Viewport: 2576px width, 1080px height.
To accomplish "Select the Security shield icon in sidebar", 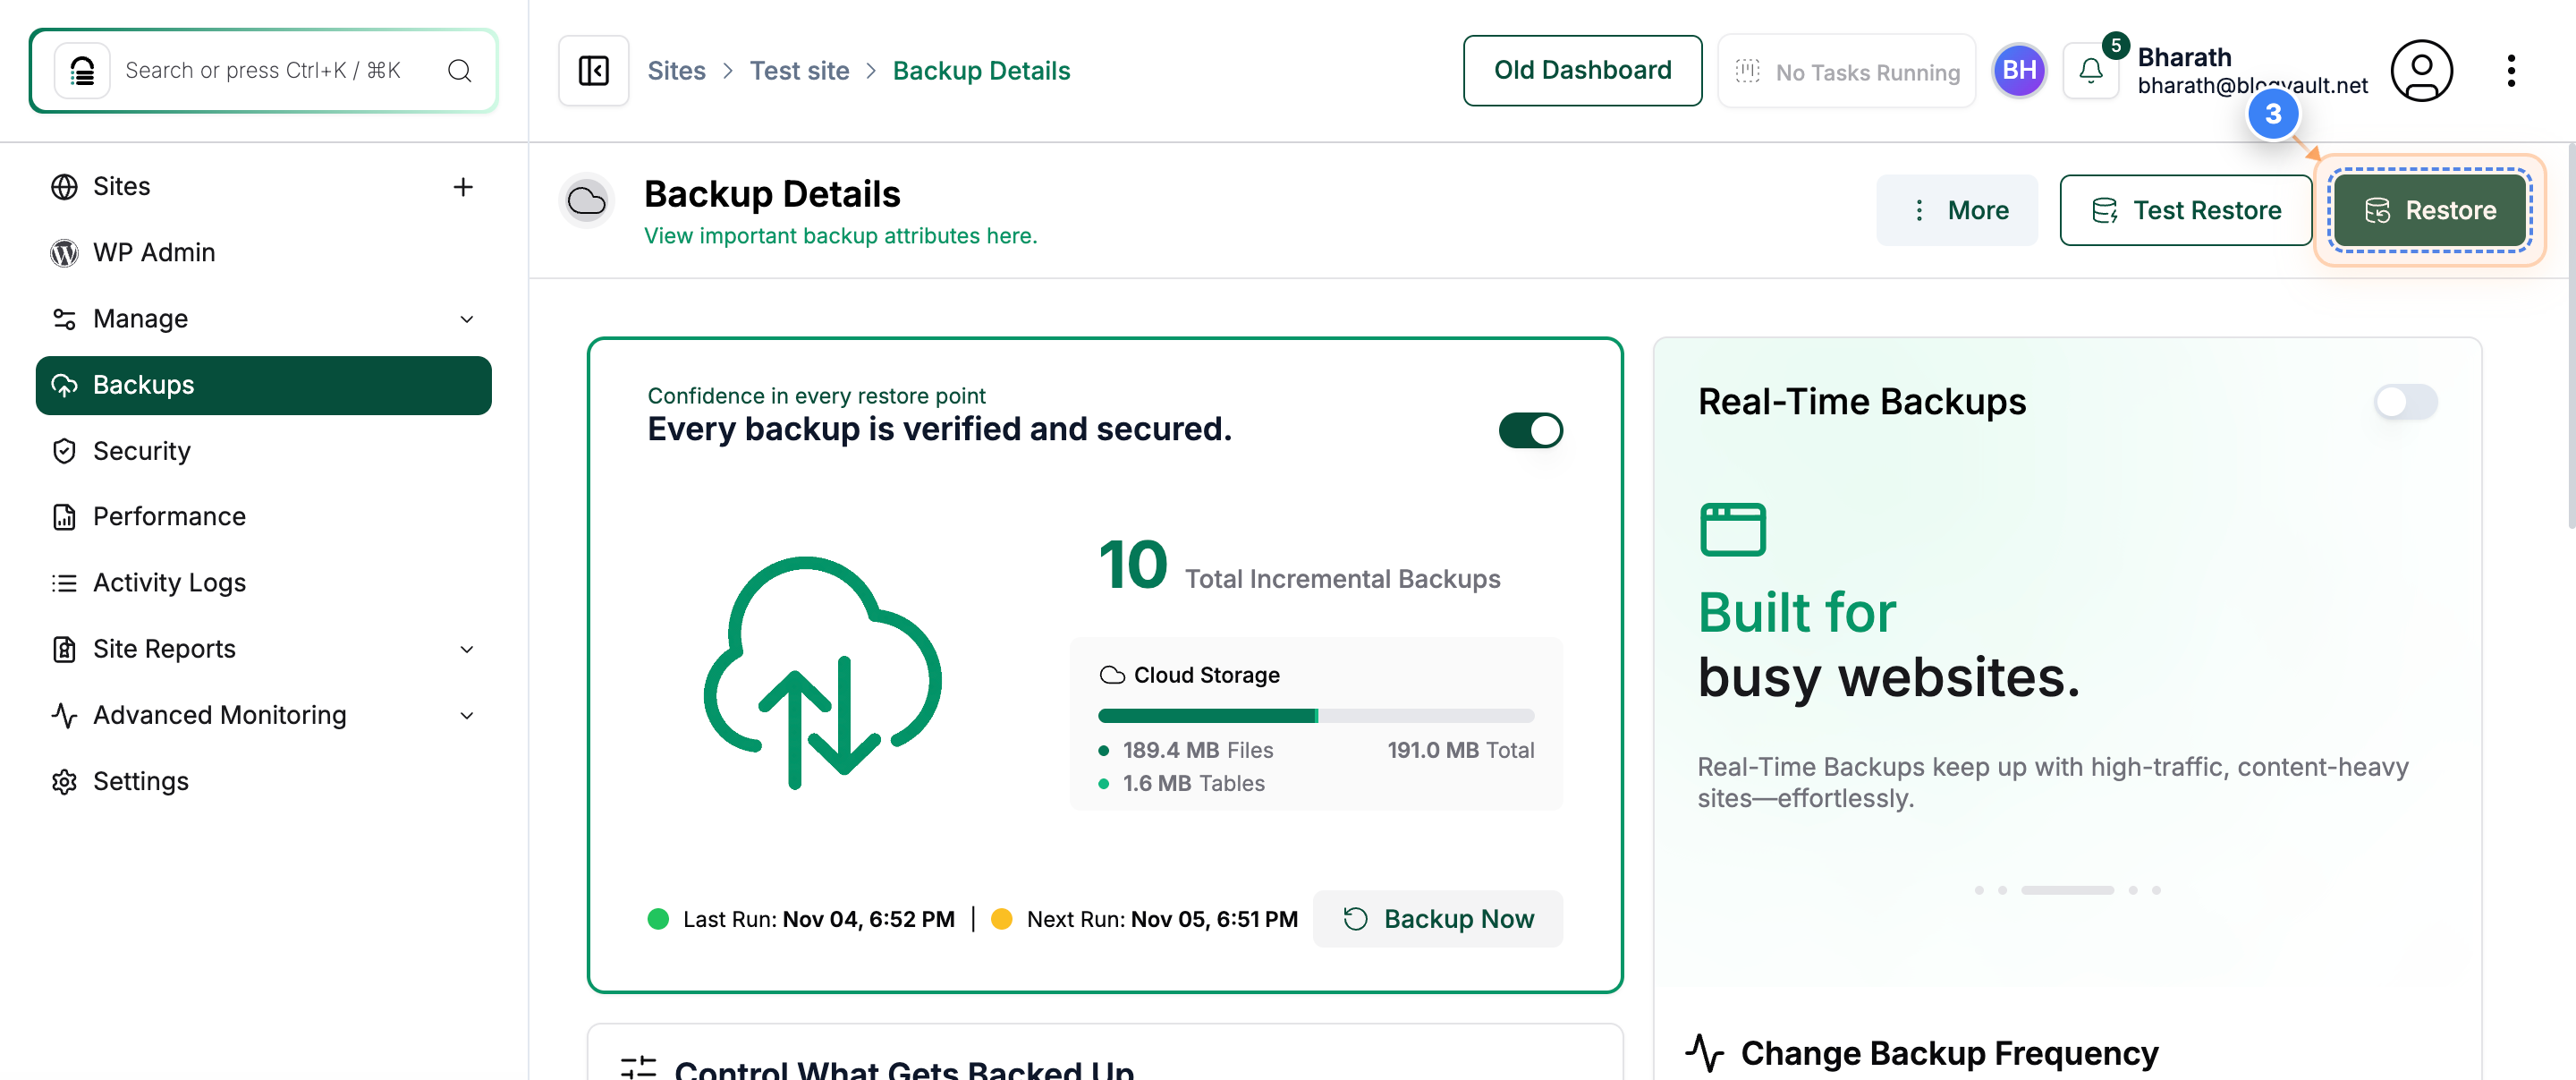I will pos(64,451).
